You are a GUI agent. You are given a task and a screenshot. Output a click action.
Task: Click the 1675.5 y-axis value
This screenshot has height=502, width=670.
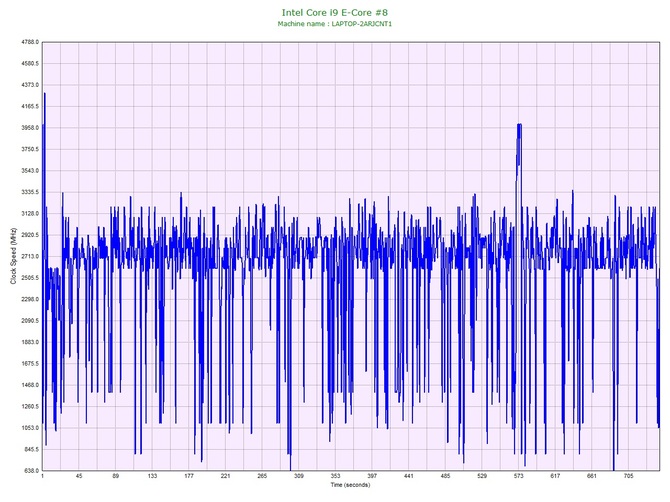coord(30,364)
